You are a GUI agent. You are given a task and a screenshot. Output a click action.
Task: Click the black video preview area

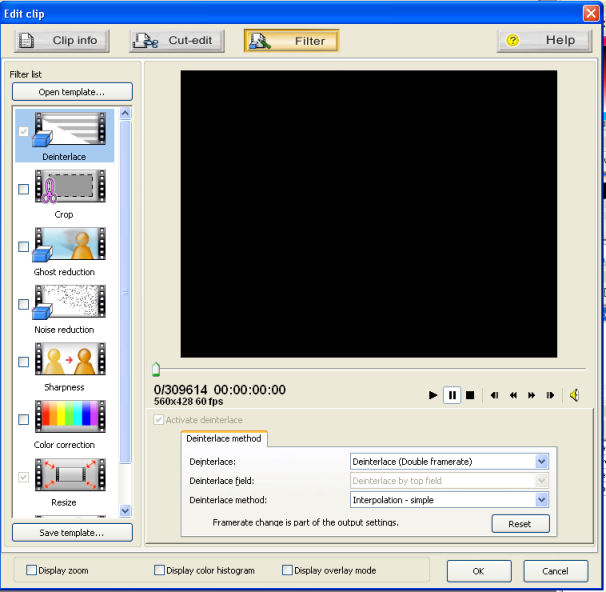[369, 214]
